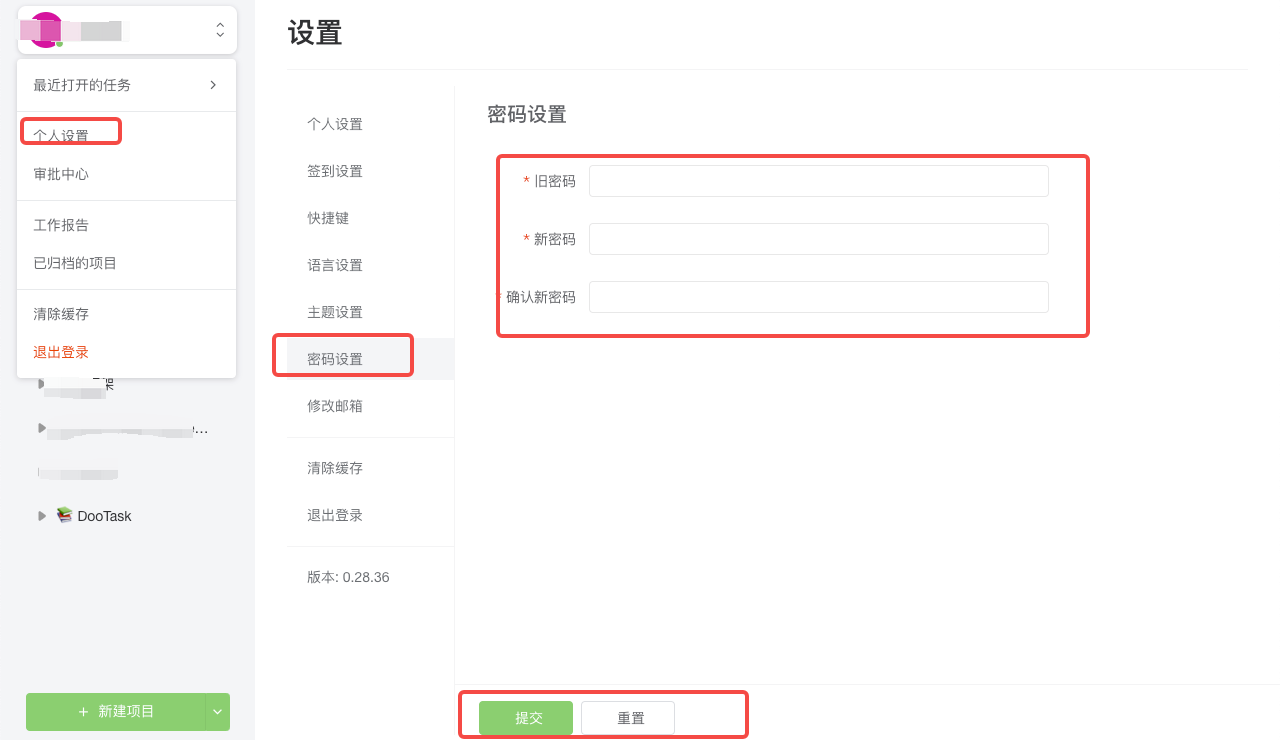Open 修改邮箱 from the settings menu

336,405
